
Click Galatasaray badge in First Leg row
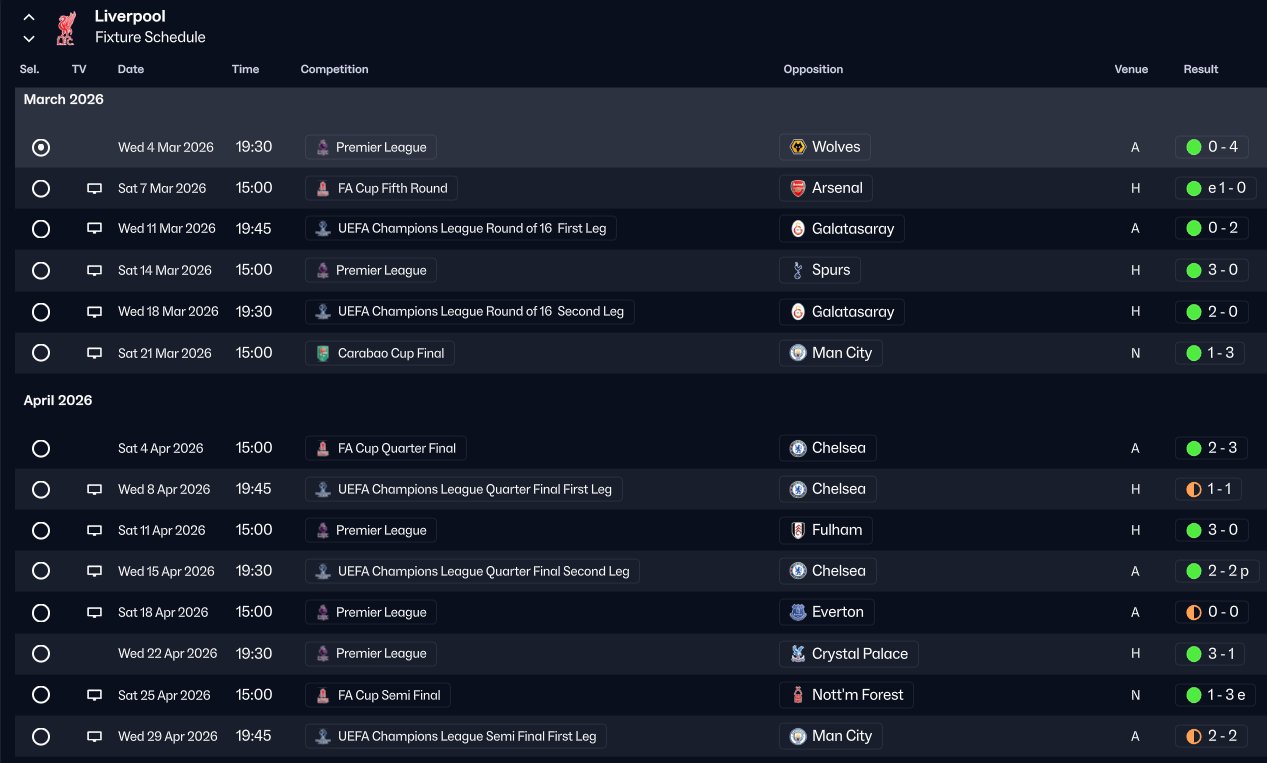click(x=798, y=229)
